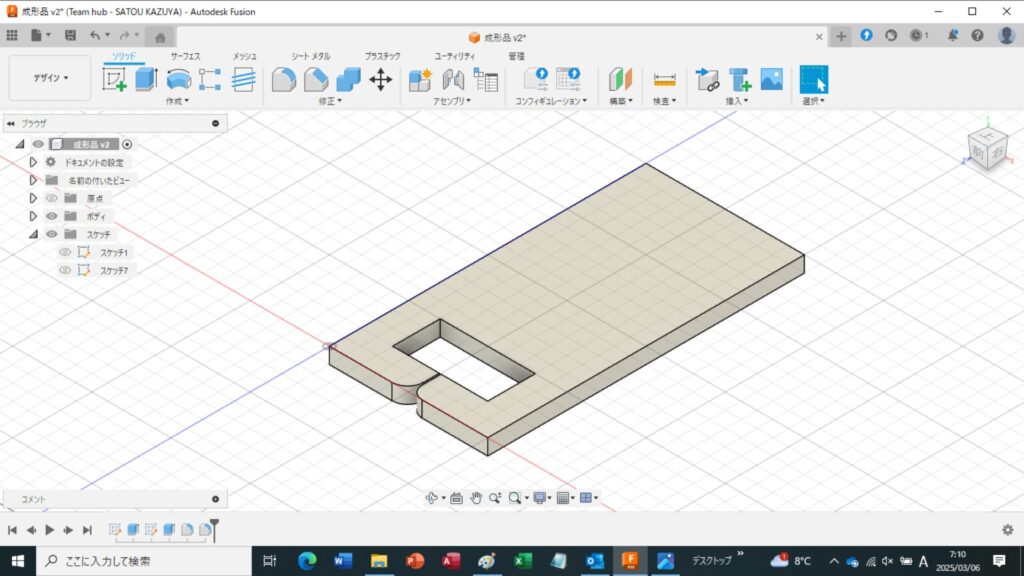The width and height of the screenshot is (1024, 576).
Task: Open the 作成 dropdown menu
Action: coord(177,101)
